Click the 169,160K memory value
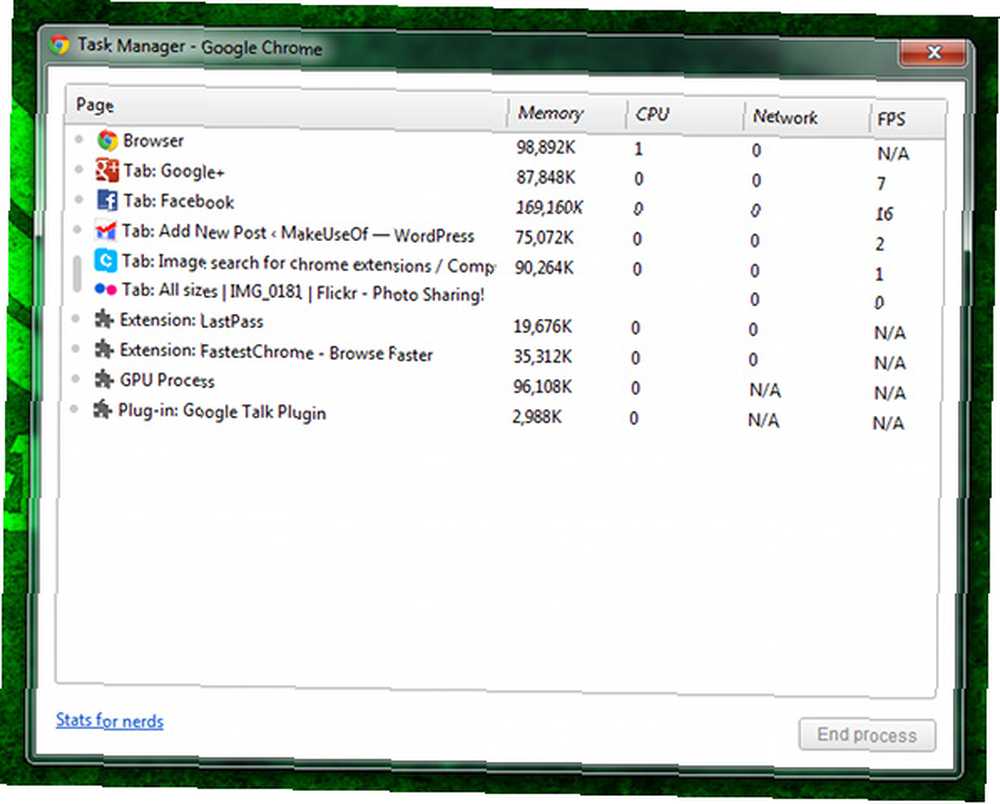1000x804 pixels. [549, 207]
